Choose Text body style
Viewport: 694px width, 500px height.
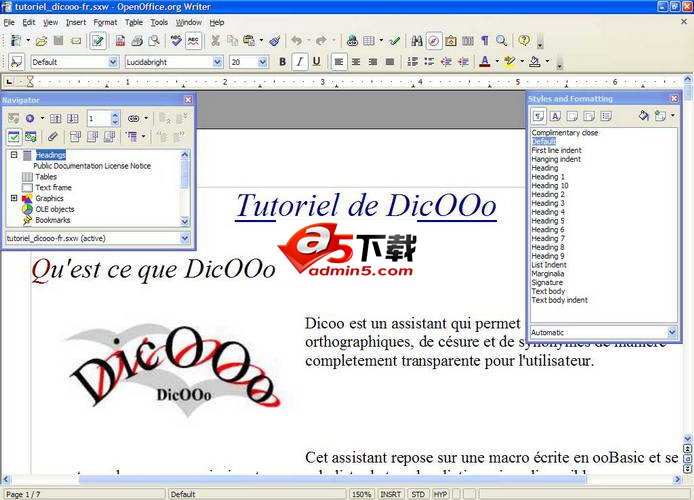tap(548, 291)
